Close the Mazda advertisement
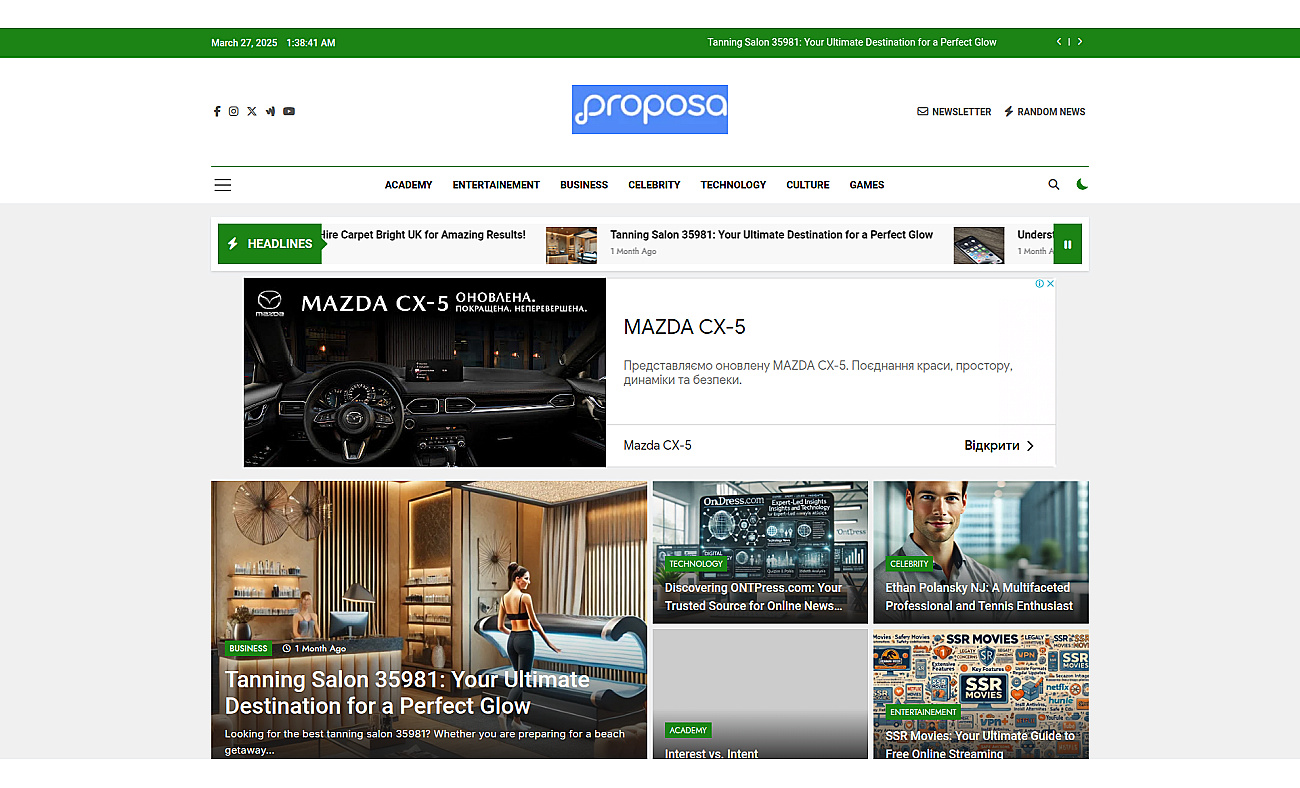The image size is (1300, 788). (1050, 284)
